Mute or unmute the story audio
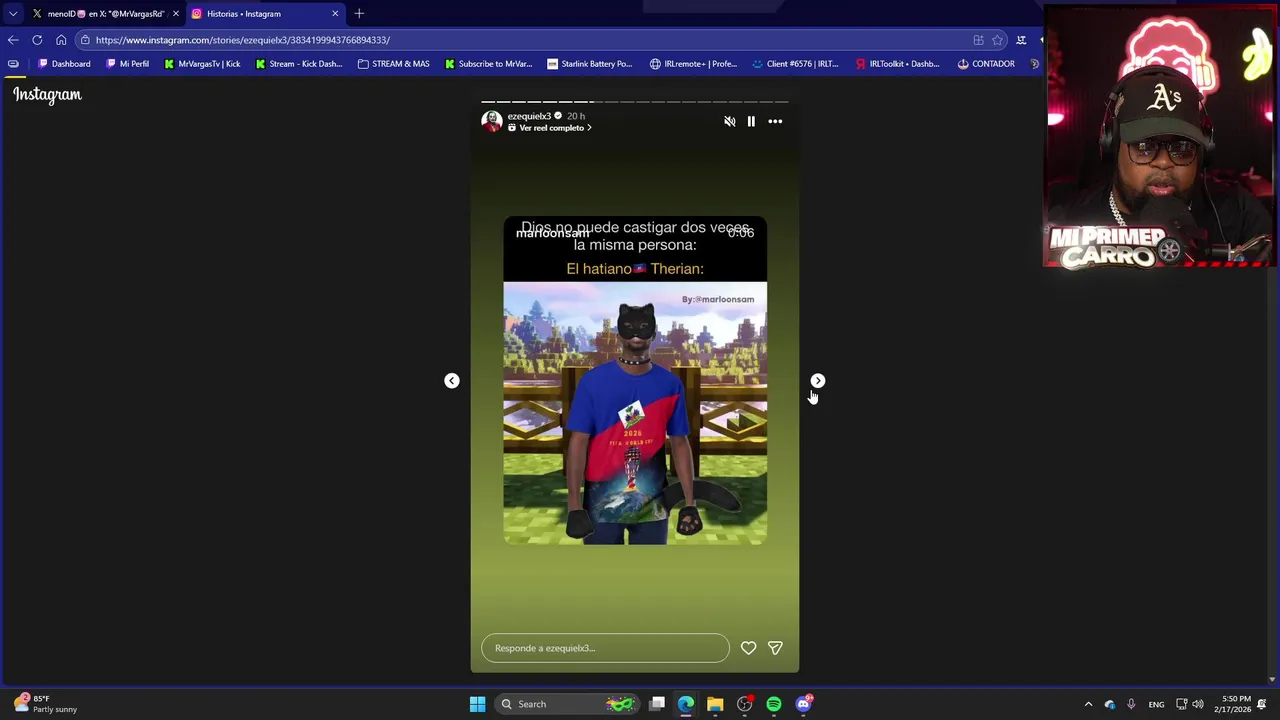Image resolution: width=1280 pixels, height=720 pixels. (729, 121)
